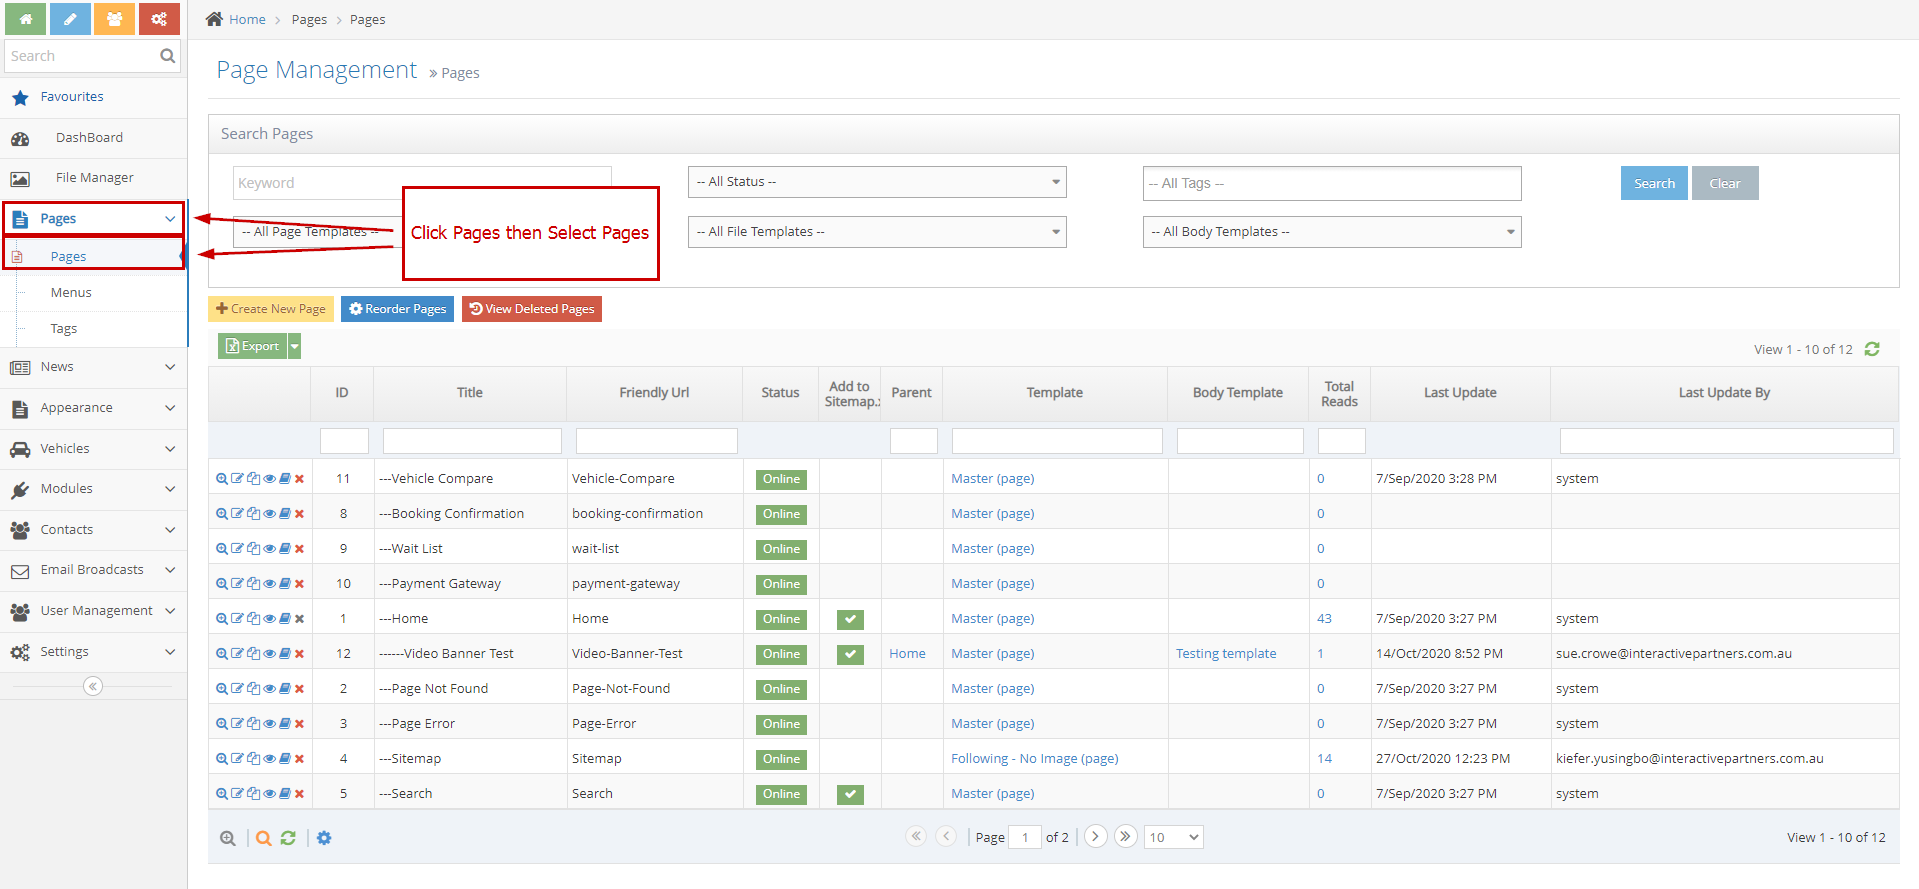The height and width of the screenshot is (889, 1919).
Task: Open the All Status dropdown
Action: pos(877,182)
